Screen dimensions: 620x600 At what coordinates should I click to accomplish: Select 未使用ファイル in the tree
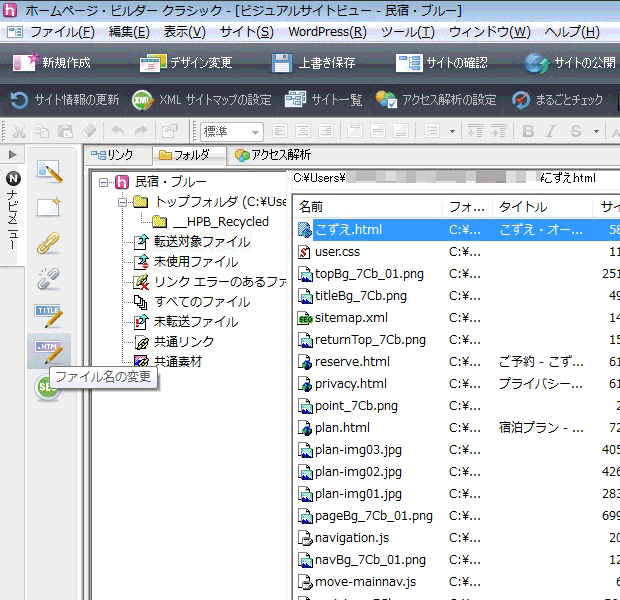pos(195,262)
